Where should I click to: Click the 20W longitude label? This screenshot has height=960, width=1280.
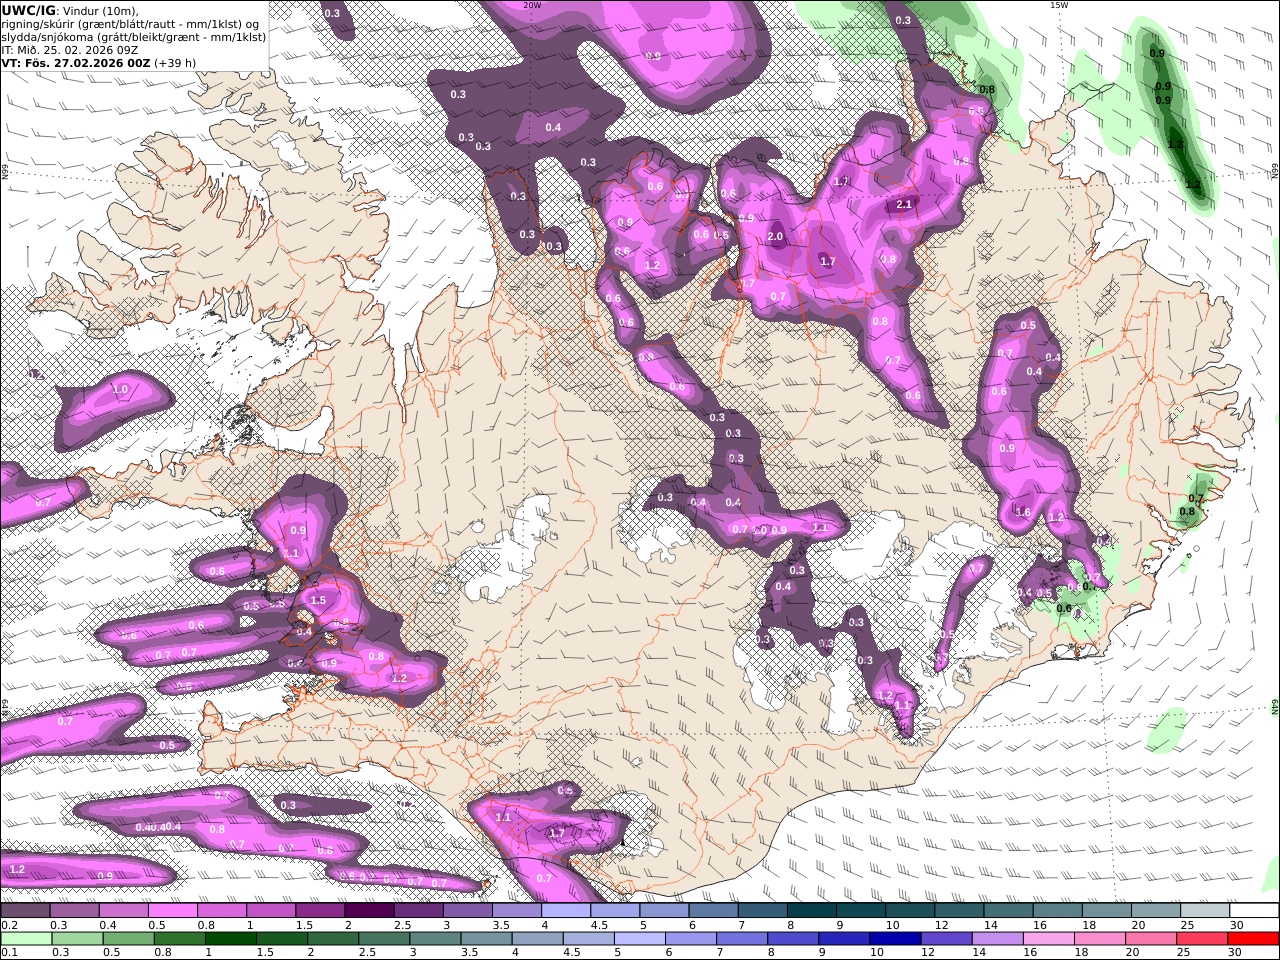tap(532, 5)
